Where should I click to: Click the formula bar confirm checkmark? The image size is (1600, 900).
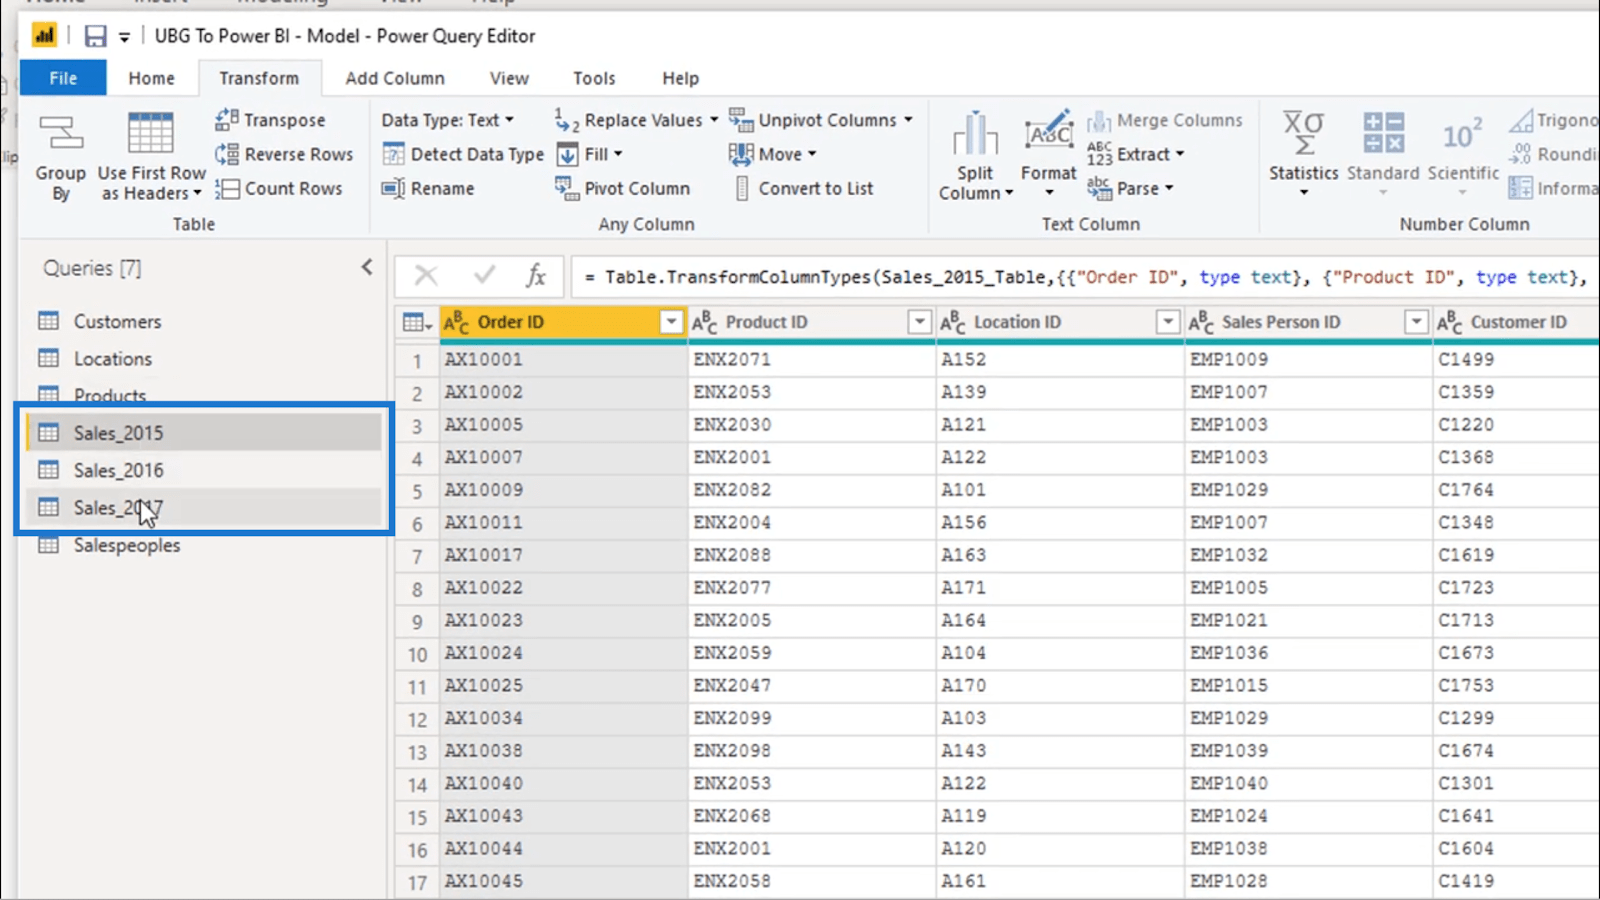[x=485, y=276]
